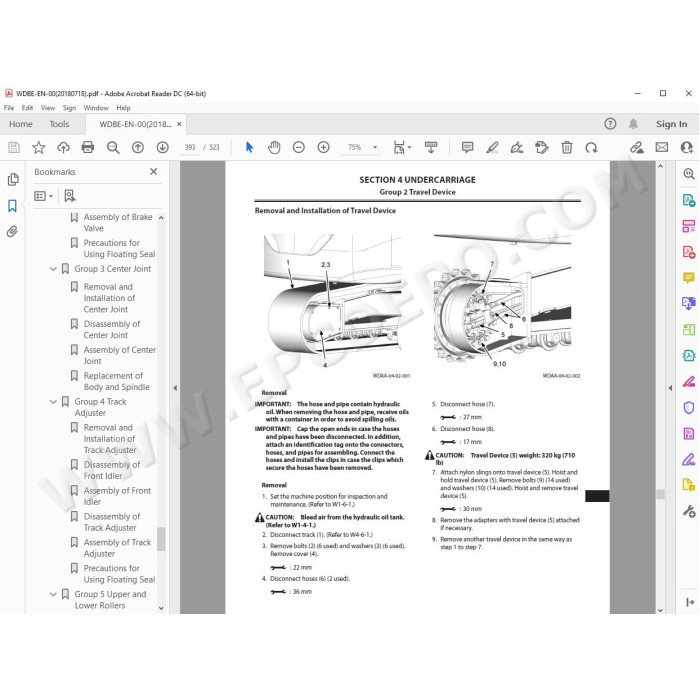
Task: Open the Window menu
Action: pyautogui.click(x=96, y=108)
